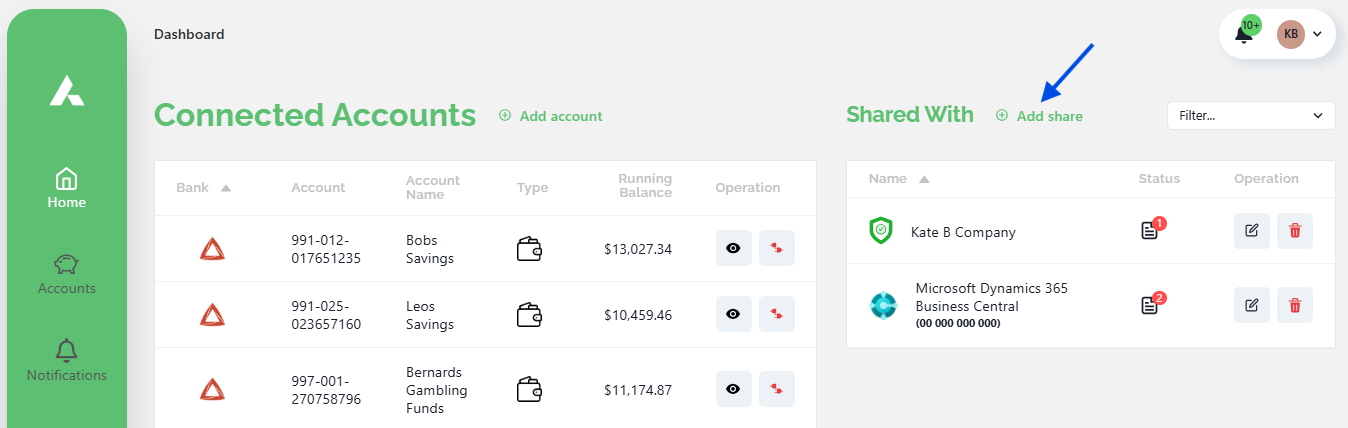This screenshot has height=428, width=1348.
Task: Open status document for Kate B Company
Action: 1149,231
